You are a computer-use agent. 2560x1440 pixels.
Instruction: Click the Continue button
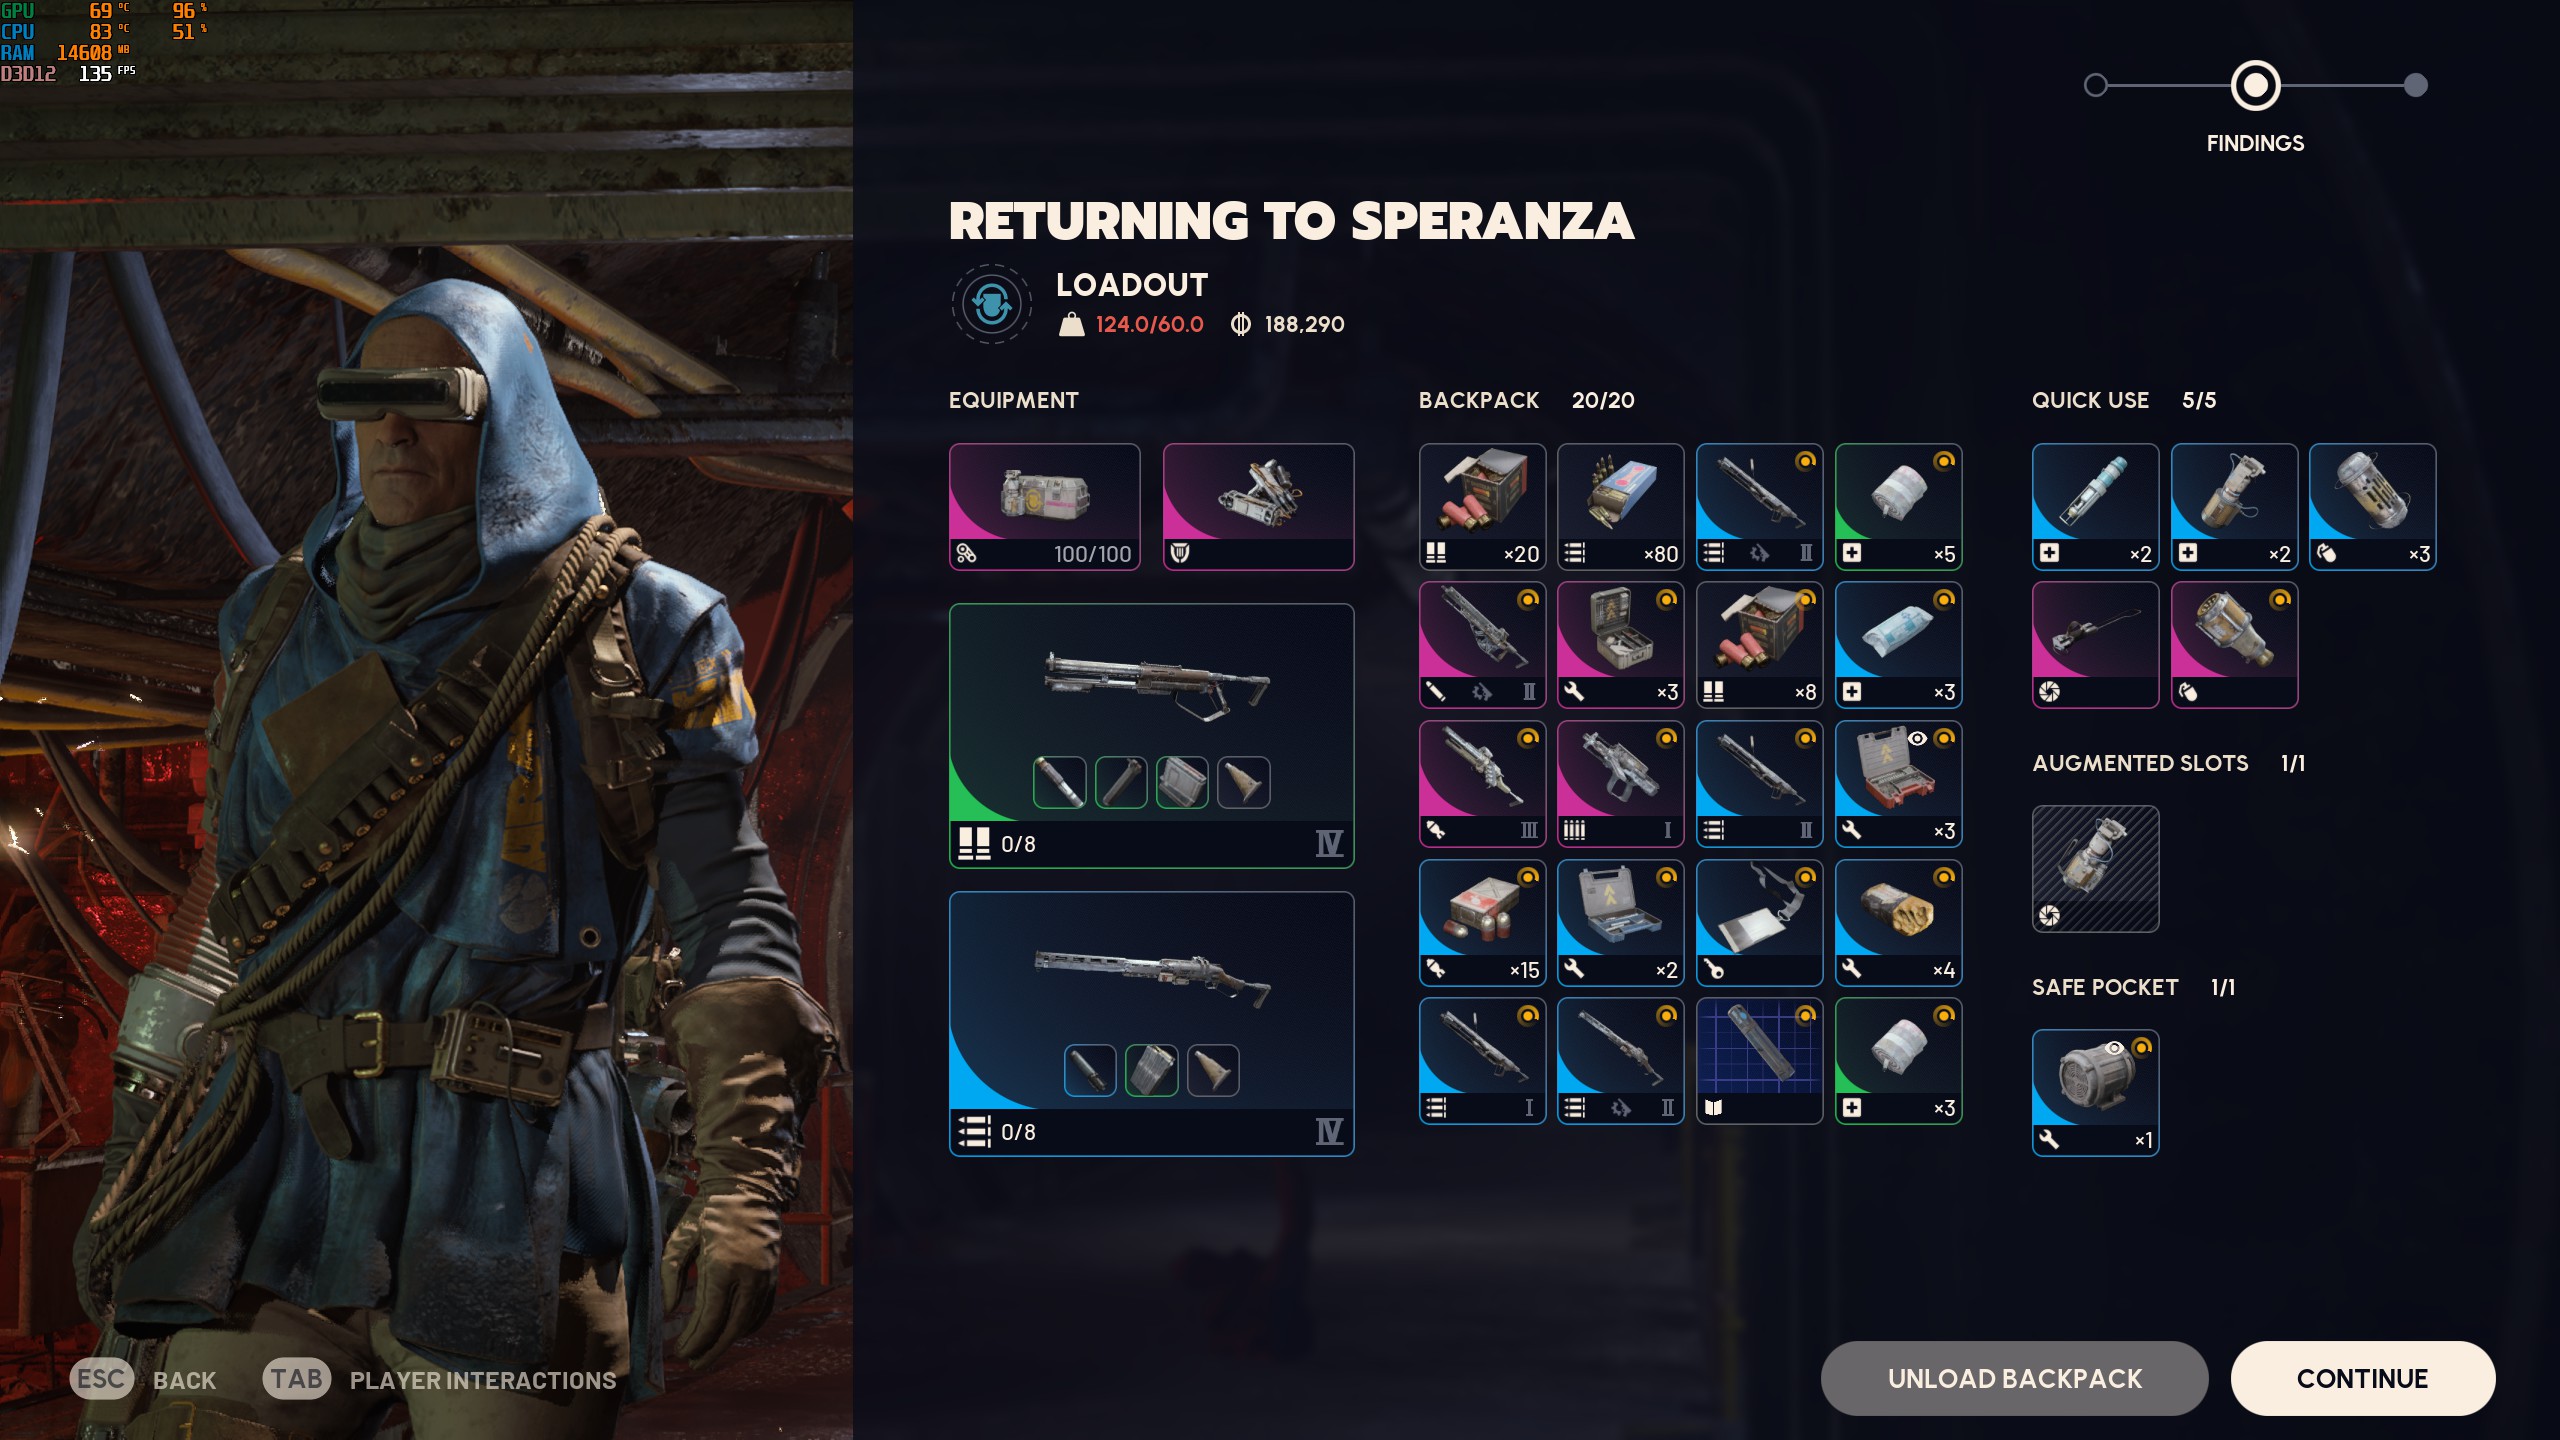tap(2362, 1379)
